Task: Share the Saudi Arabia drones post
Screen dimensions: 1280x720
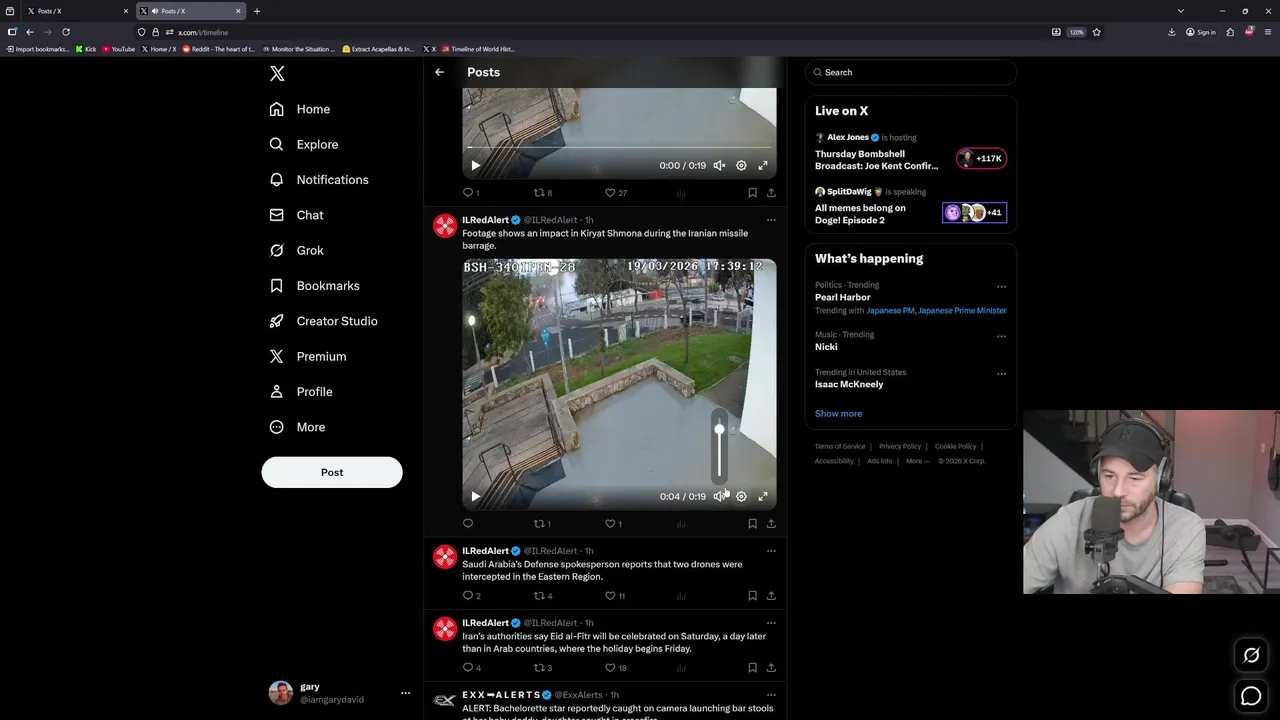Action: [771, 595]
